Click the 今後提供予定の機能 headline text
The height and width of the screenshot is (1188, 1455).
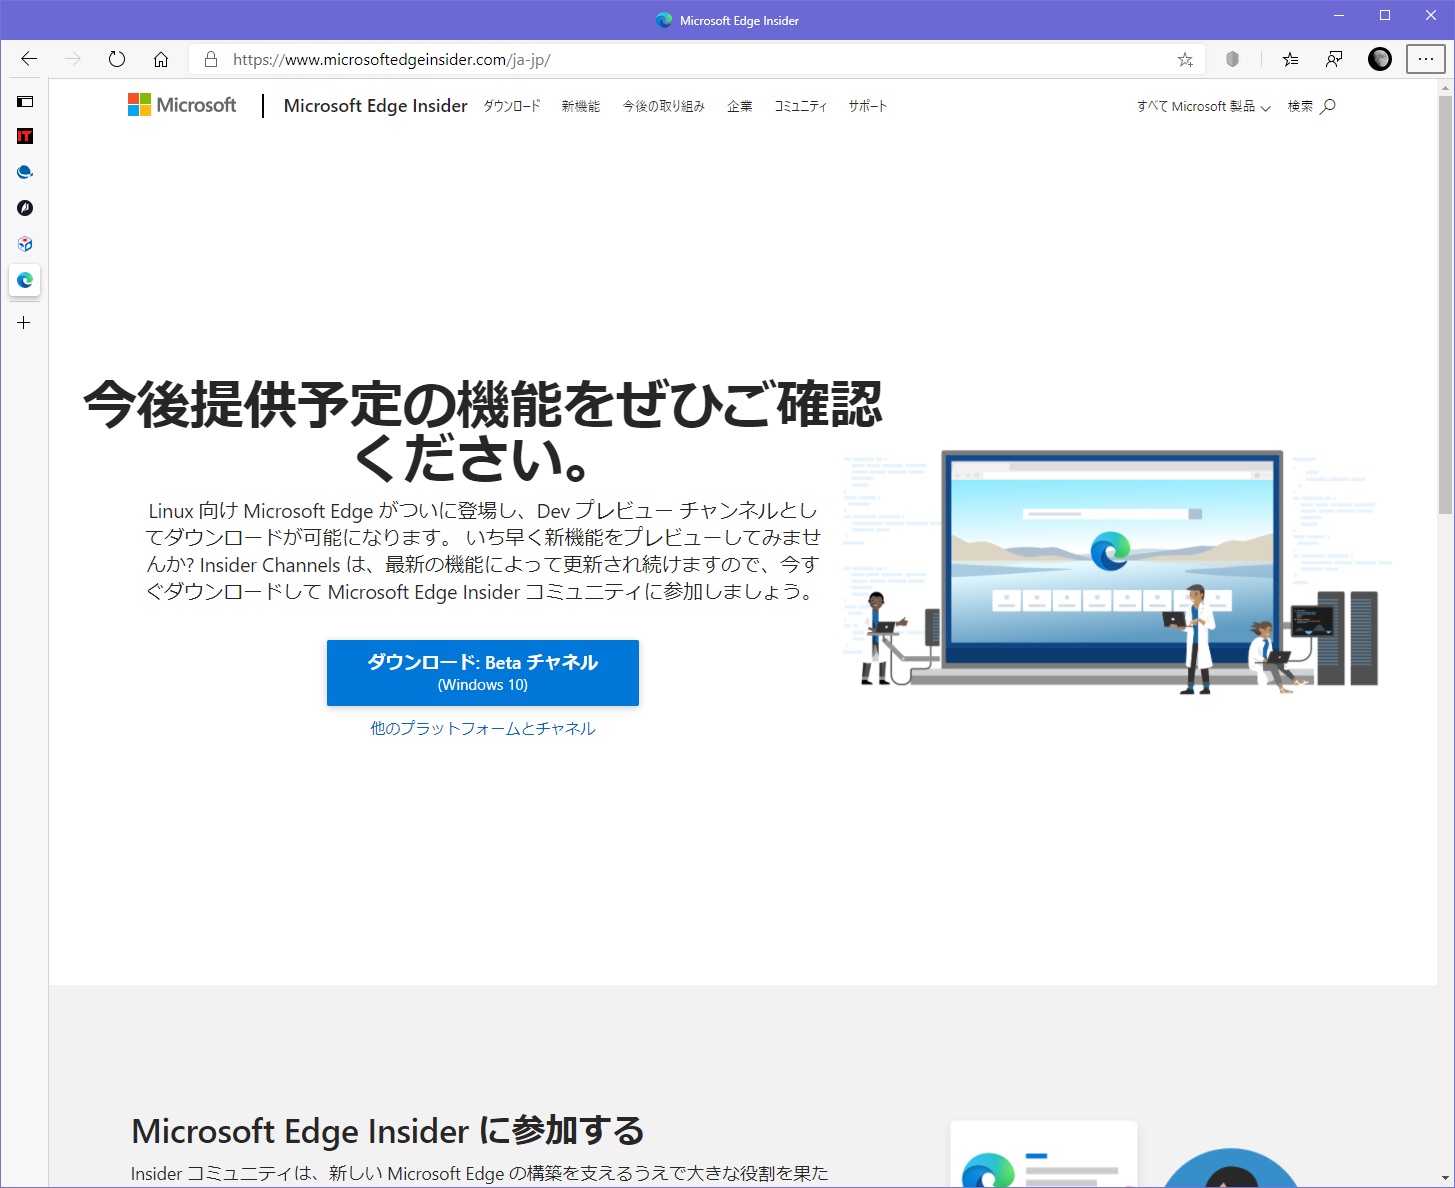point(483,431)
